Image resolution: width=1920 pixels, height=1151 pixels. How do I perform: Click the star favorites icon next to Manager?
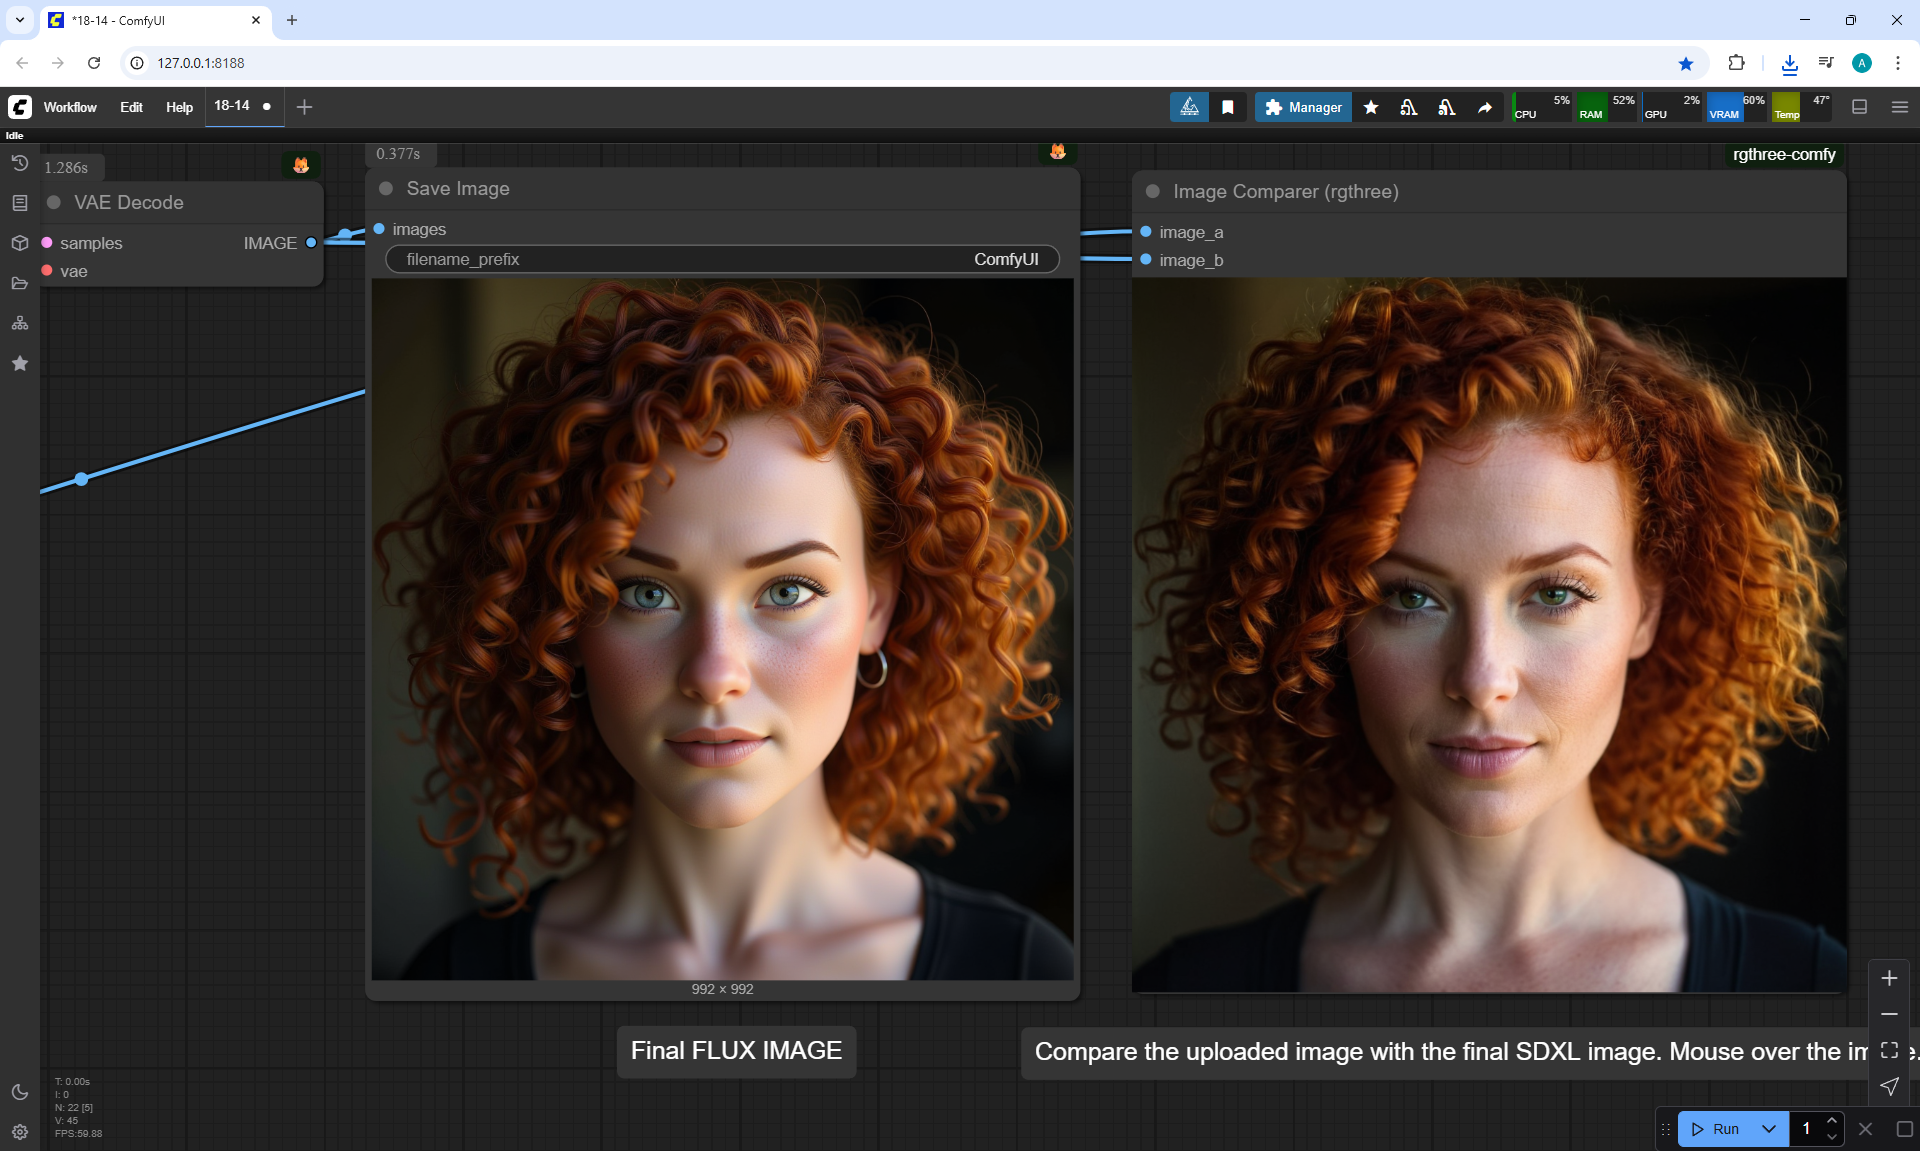click(x=1371, y=107)
